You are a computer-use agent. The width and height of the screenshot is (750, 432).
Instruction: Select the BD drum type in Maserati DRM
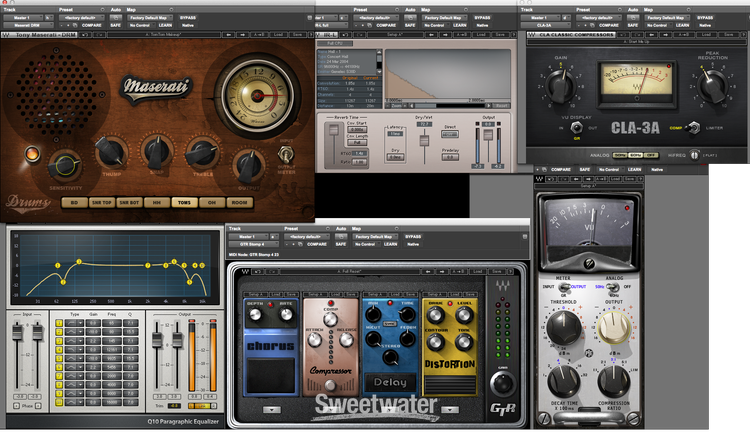pyautogui.click(x=74, y=202)
